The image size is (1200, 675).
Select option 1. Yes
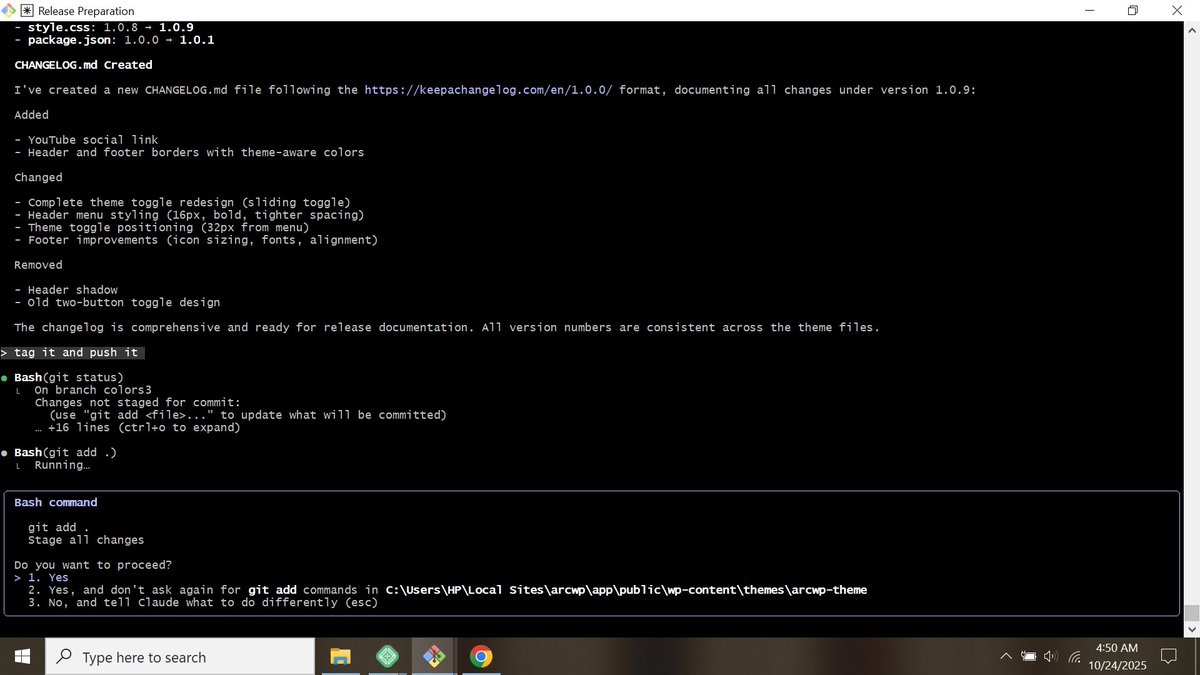(48, 577)
